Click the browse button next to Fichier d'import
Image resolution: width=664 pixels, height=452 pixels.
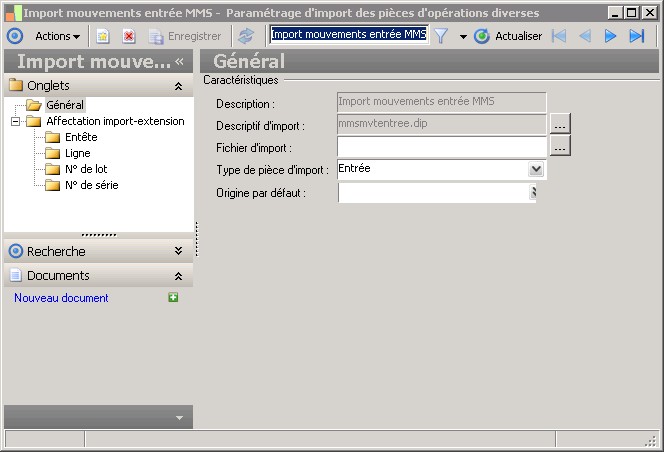(560, 146)
